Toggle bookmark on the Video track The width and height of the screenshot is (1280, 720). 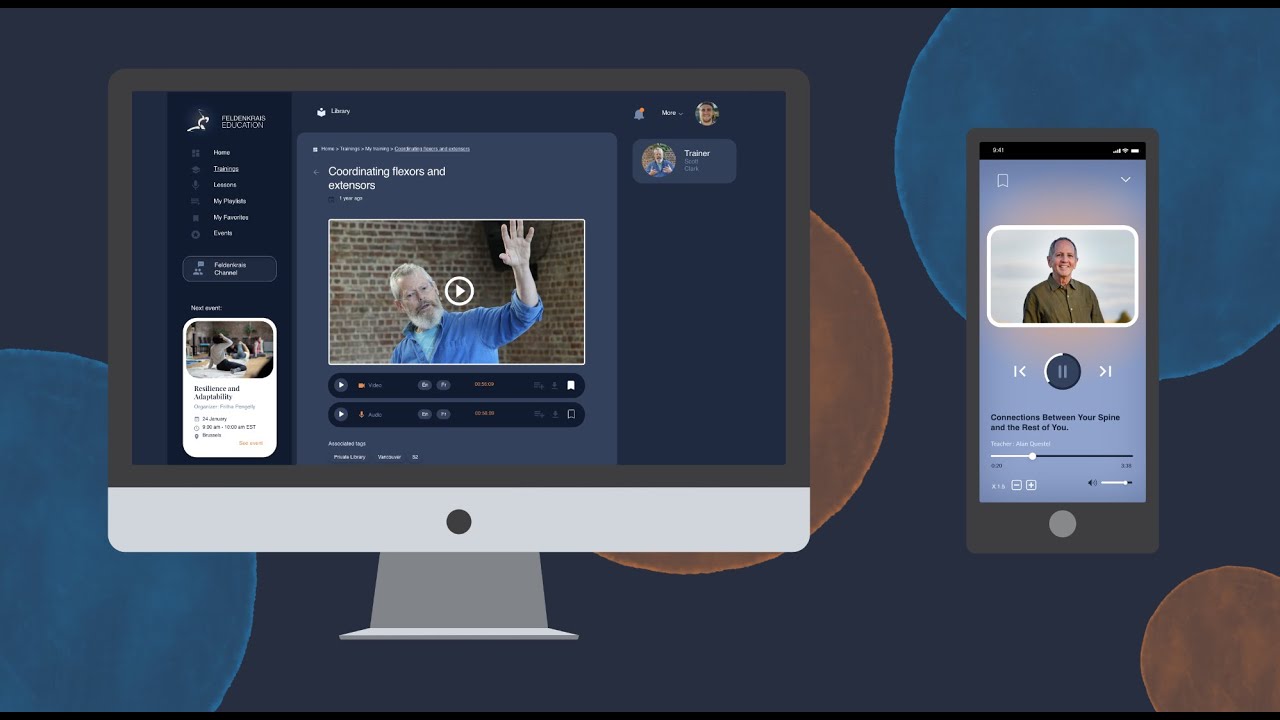point(571,385)
